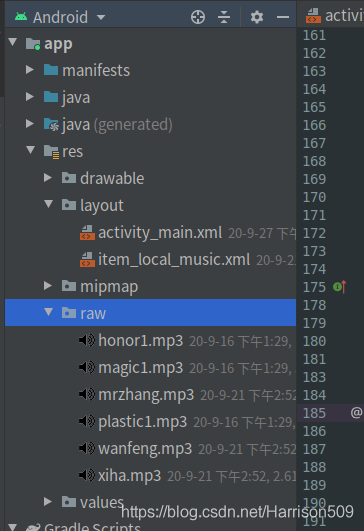Image resolution: width=364 pixels, height=531 pixels.
Task: Click line number 188 in the gutter
Action: [314, 467]
